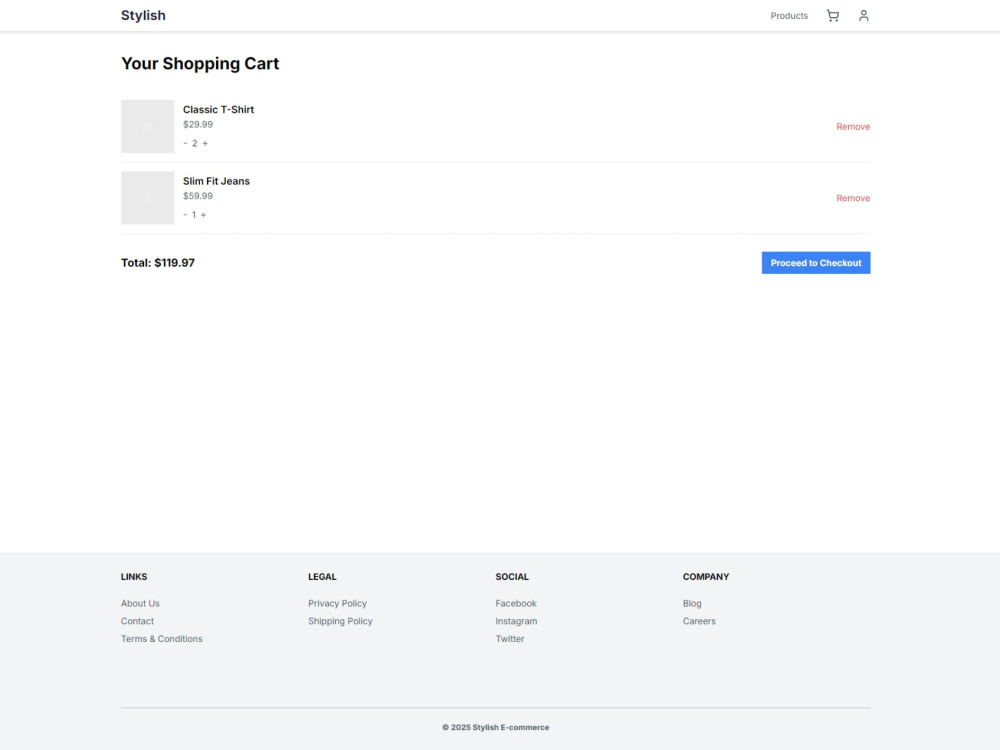Increase Slim Fit Jeans quantity with plus
The width and height of the screenshot is (1000, 750).
point(203,215)
